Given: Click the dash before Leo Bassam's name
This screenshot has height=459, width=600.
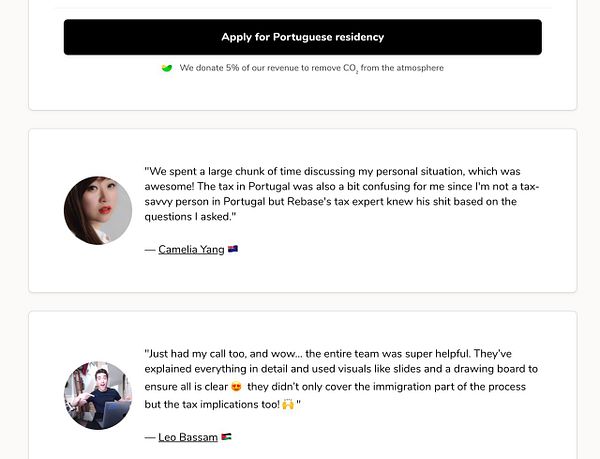Looking at the screenshot, I should coord(150,437).
